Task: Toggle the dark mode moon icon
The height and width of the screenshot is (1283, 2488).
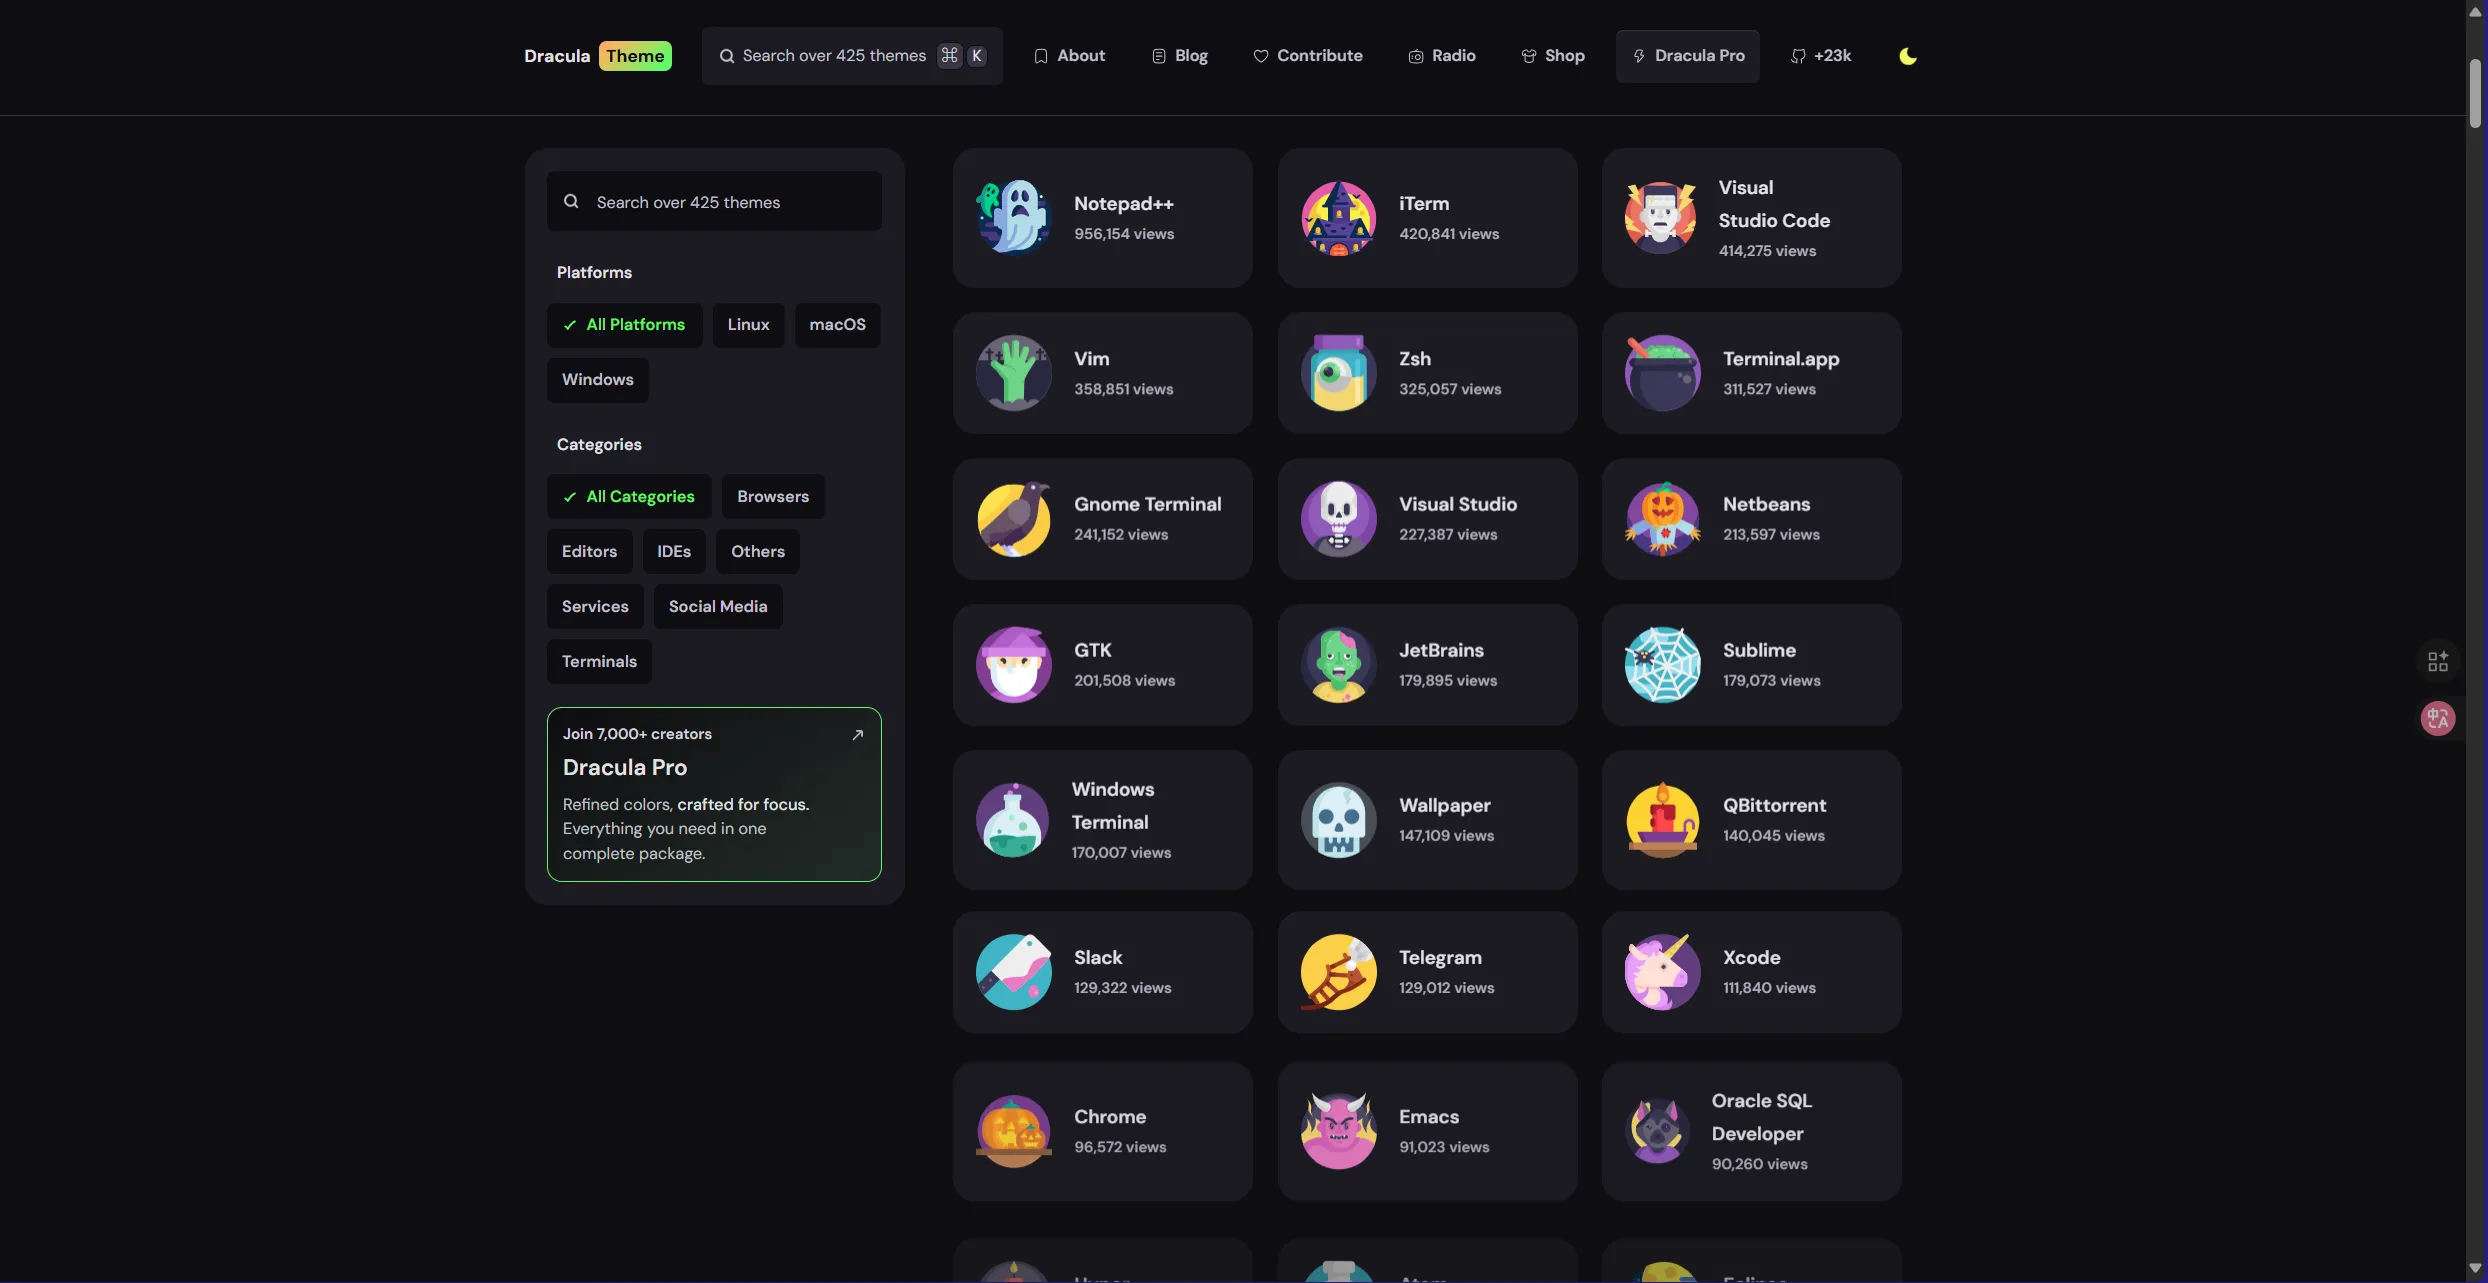Action: point(1908,56)
